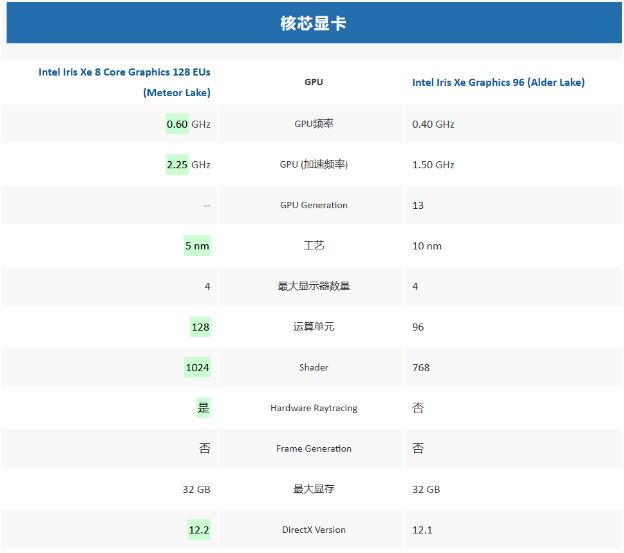Select the 5 nm process value
Viewport: 624px width, 553px height.
pyautogui.click(x=197, y=246)
